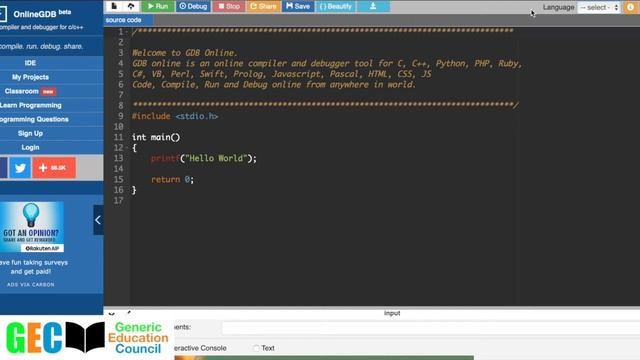Switch to the source code tab

[x=123, y=20]
